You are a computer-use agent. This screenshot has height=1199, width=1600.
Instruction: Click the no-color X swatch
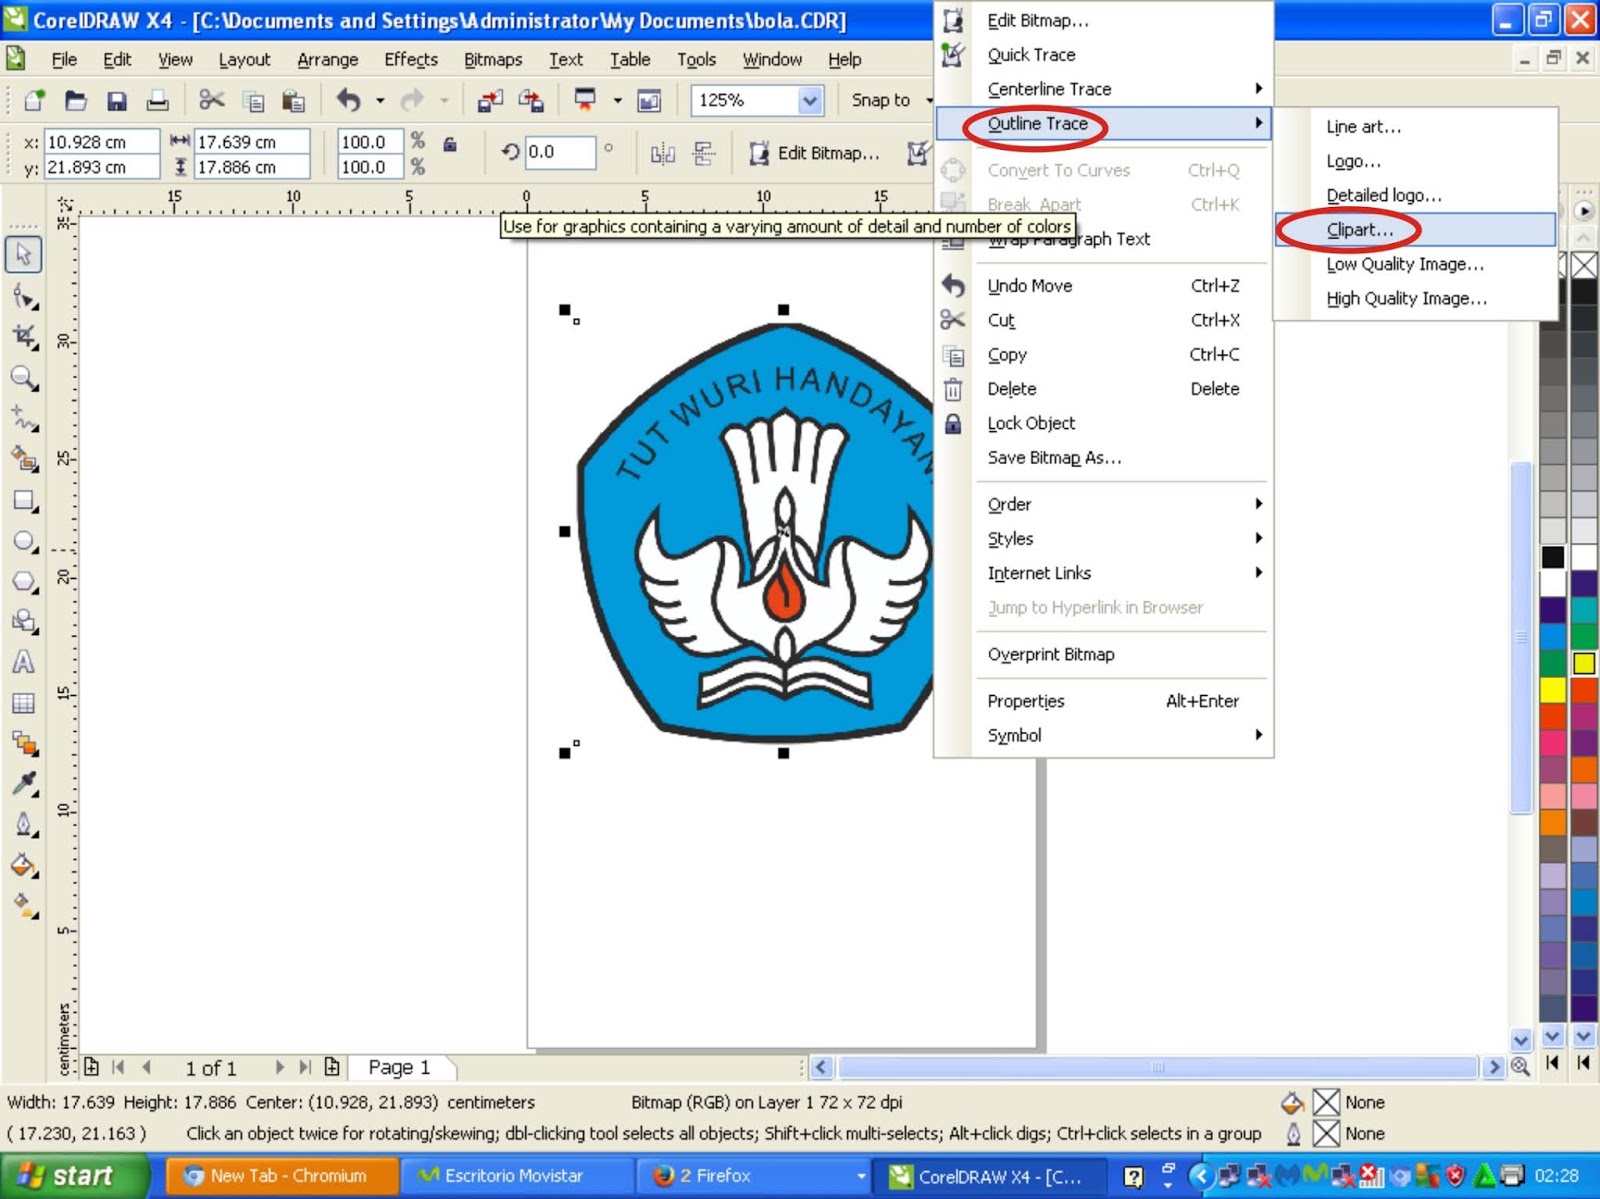pos(1584,265)
